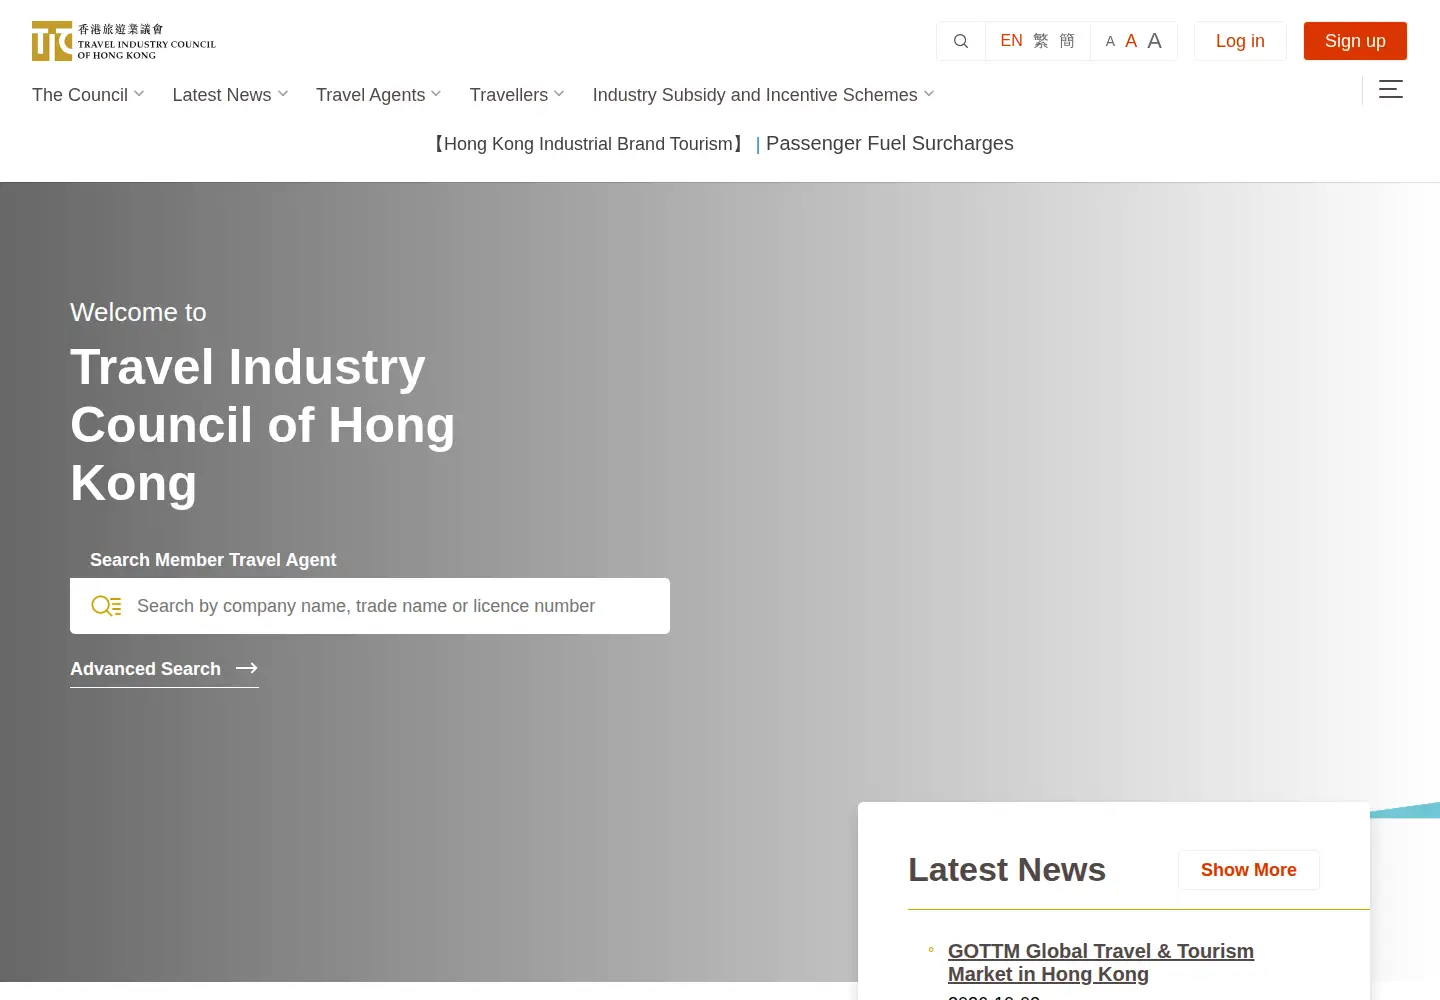Image resolution: width=1440 pixels, height=1000 pixels.
Task: Click the Travel Industry Council logo
Action: pyautogui.click(x=124, y=41)
